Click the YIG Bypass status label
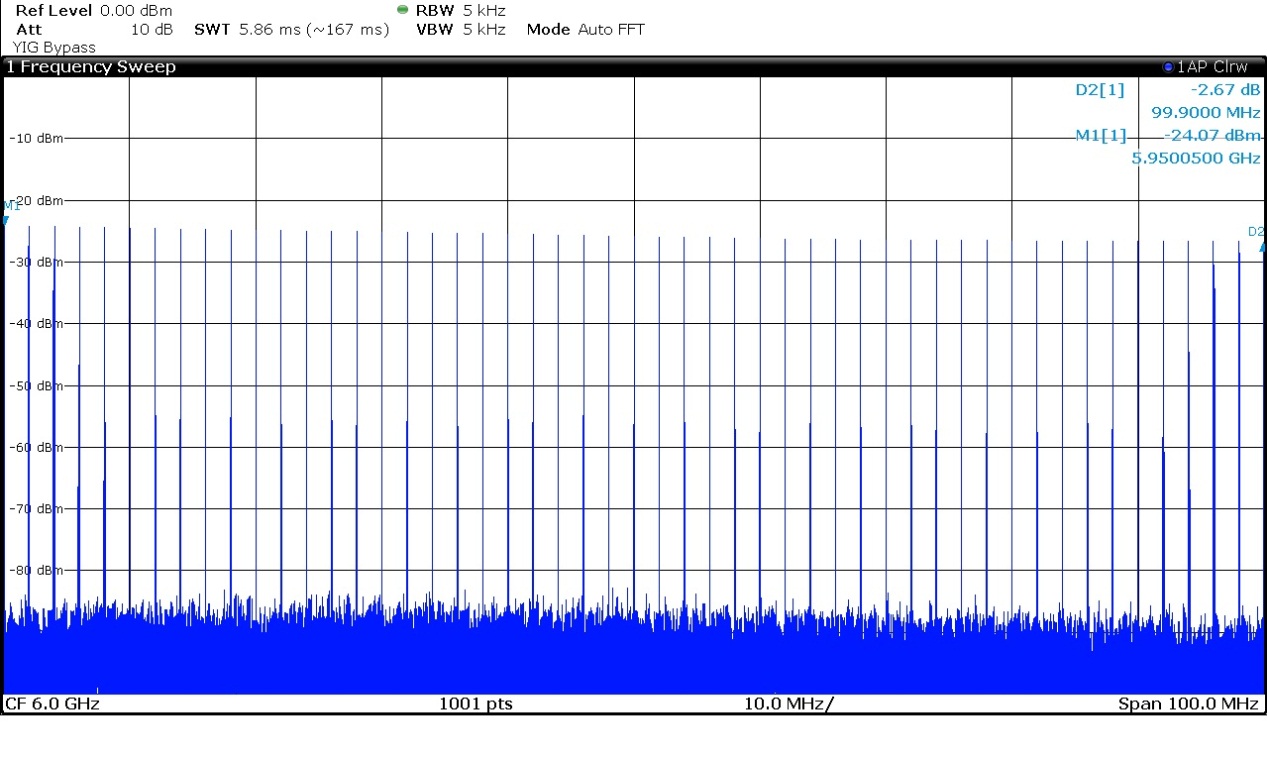The height and width of the screenshot is (758, 1267). [54, 47]
